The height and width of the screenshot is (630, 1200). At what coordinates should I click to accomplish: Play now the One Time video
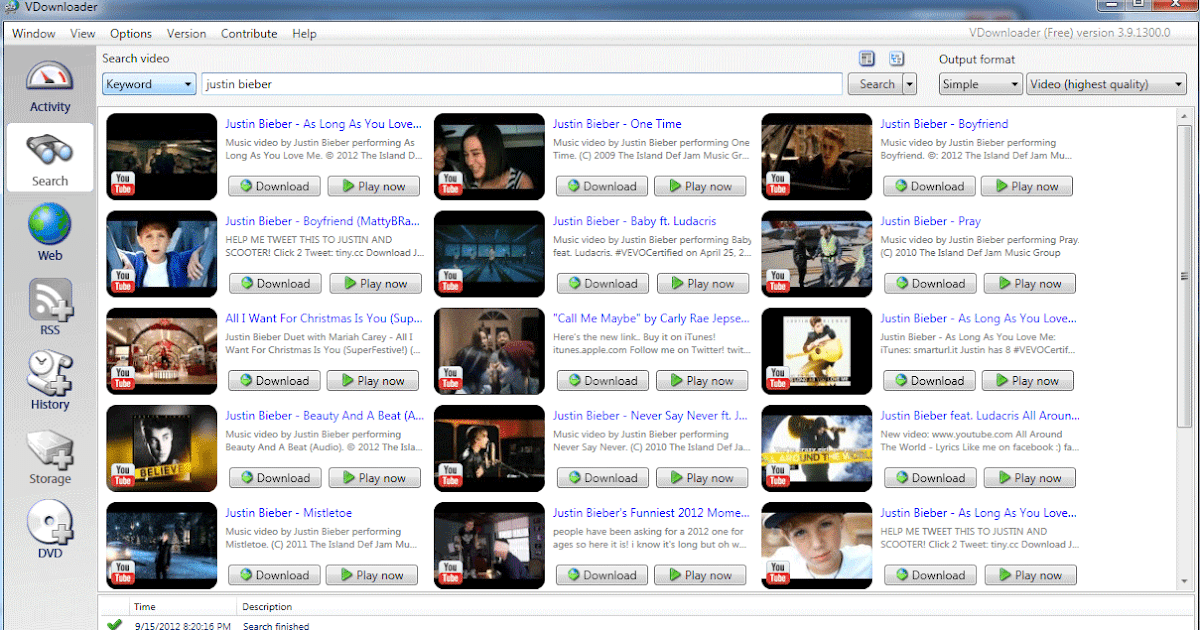[700, 186]
